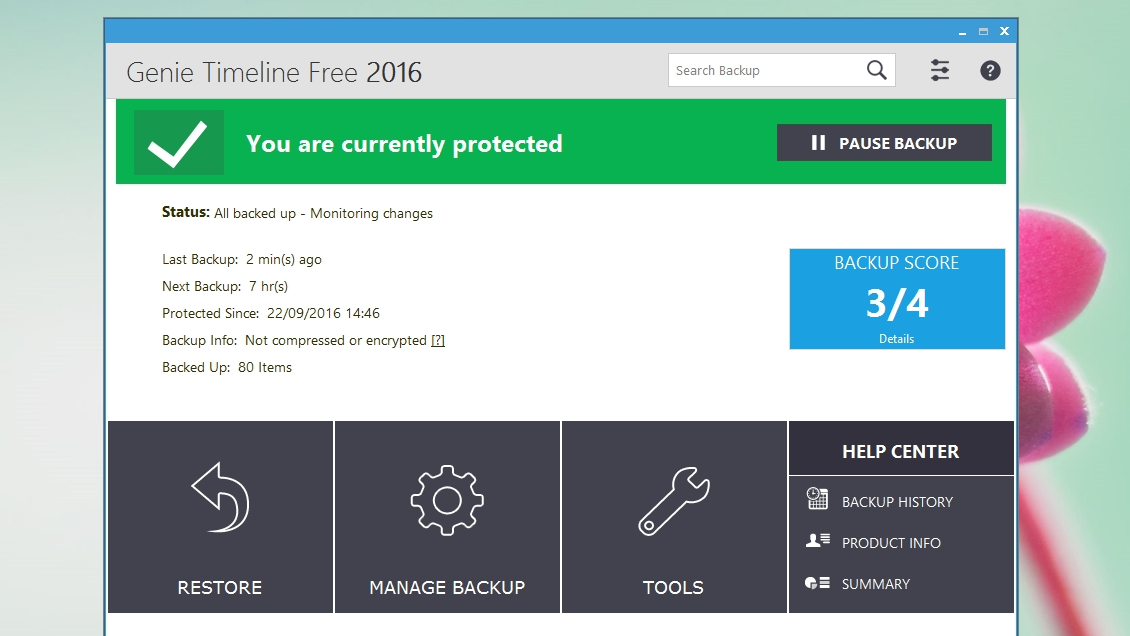This screenshot has height=636, width=1130.
Task: Open Backup Score details
Action: point(897,339)
